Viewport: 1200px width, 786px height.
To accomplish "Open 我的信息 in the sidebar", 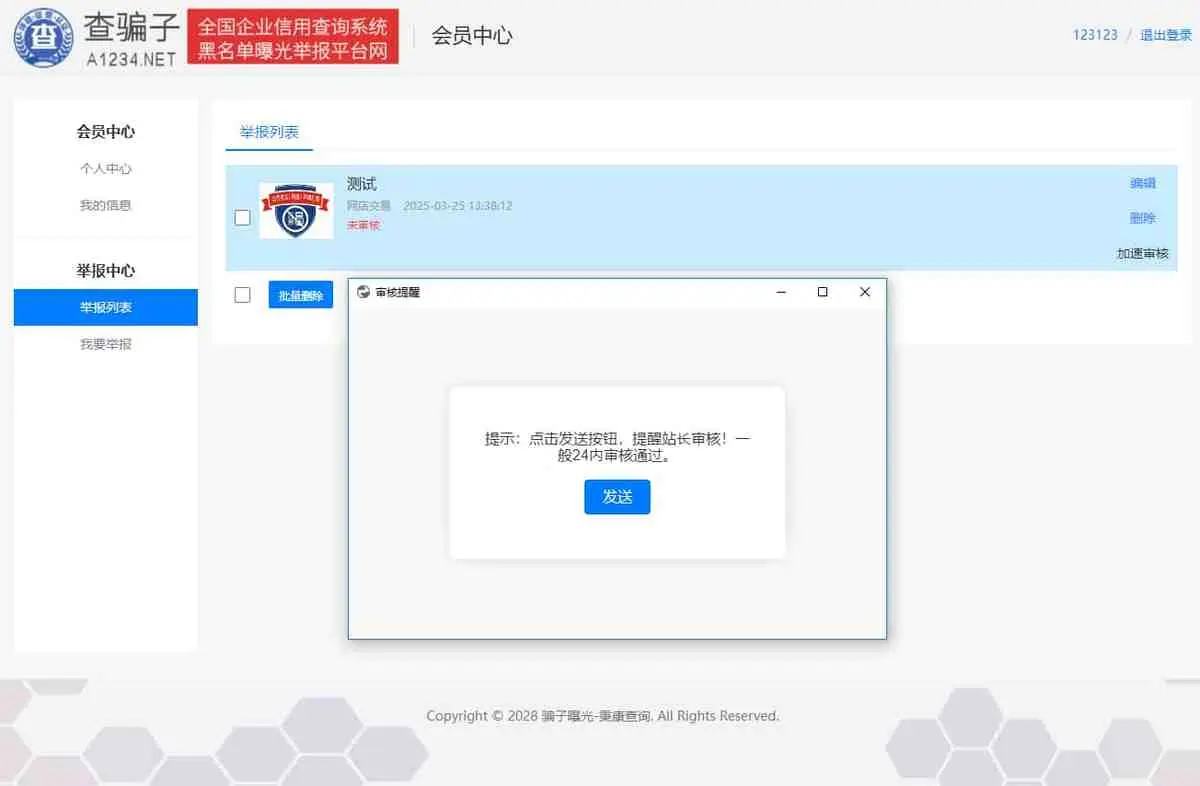I will tap(106, 205).
